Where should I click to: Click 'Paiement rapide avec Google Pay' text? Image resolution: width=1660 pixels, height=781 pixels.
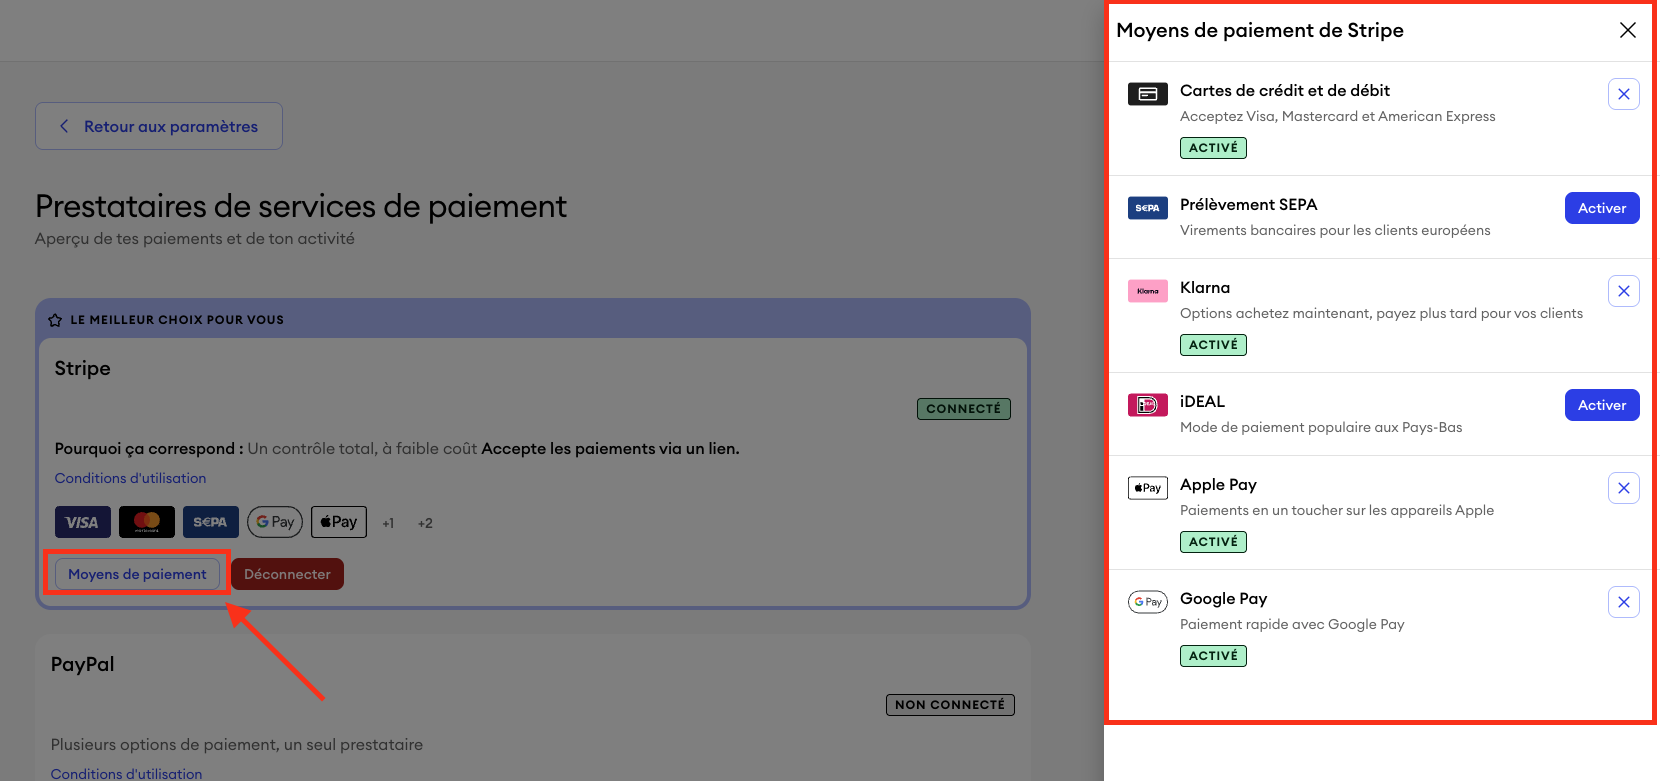click(x=1292, y=624)
